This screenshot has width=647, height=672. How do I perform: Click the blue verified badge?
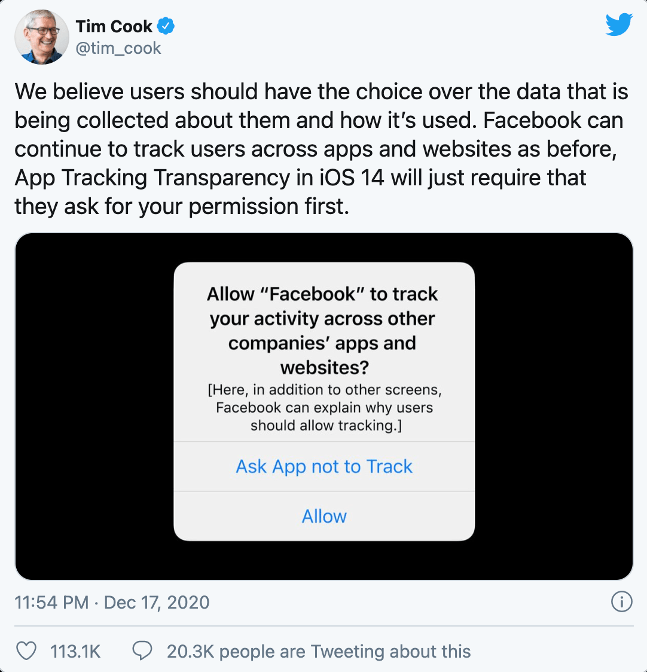(165, 27)
